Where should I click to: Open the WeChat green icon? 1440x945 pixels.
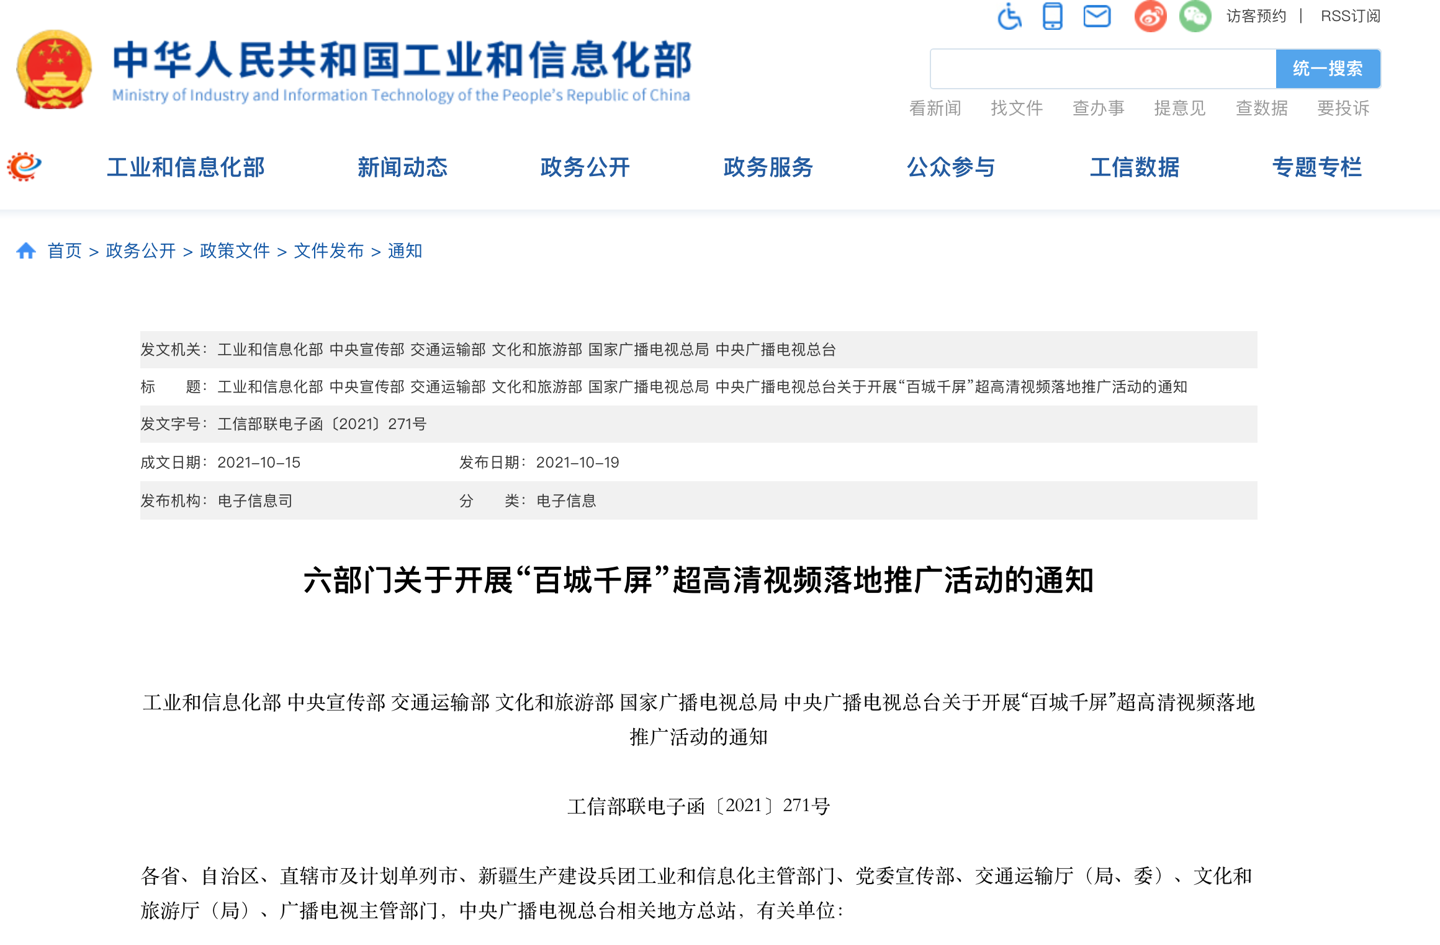(1194, 16)
